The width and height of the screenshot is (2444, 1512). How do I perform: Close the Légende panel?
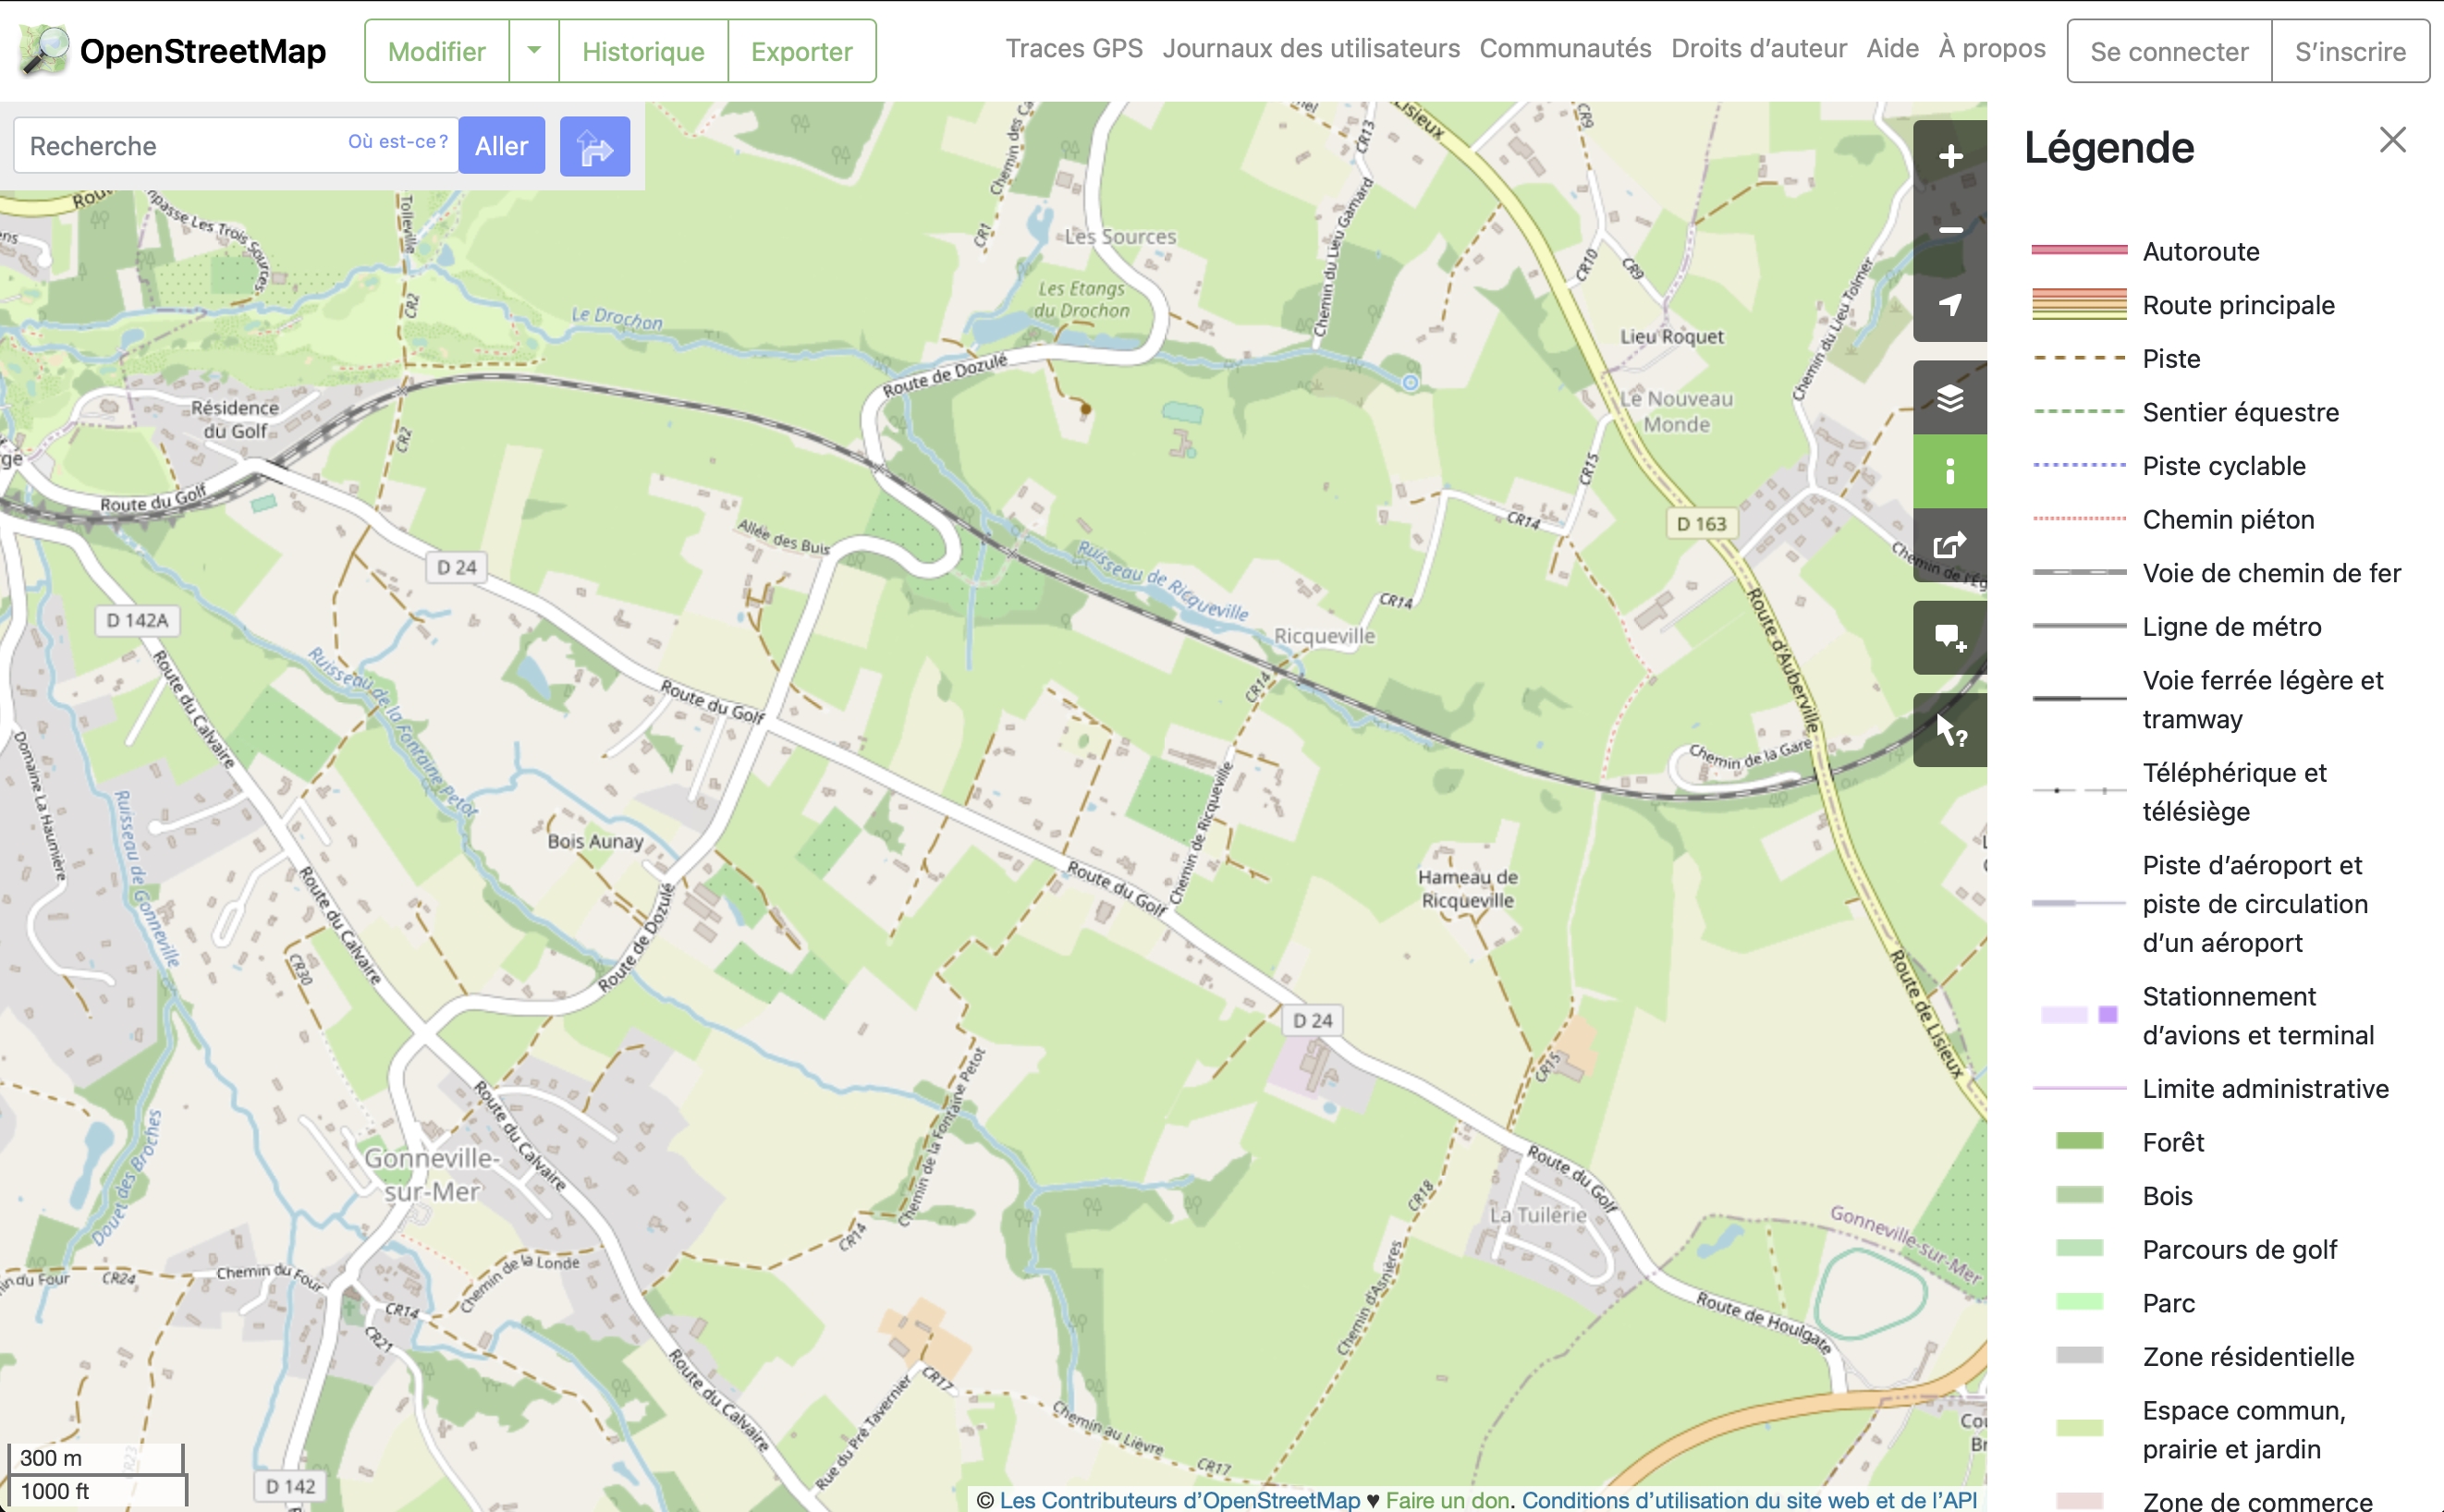[x=2392, y=140]
